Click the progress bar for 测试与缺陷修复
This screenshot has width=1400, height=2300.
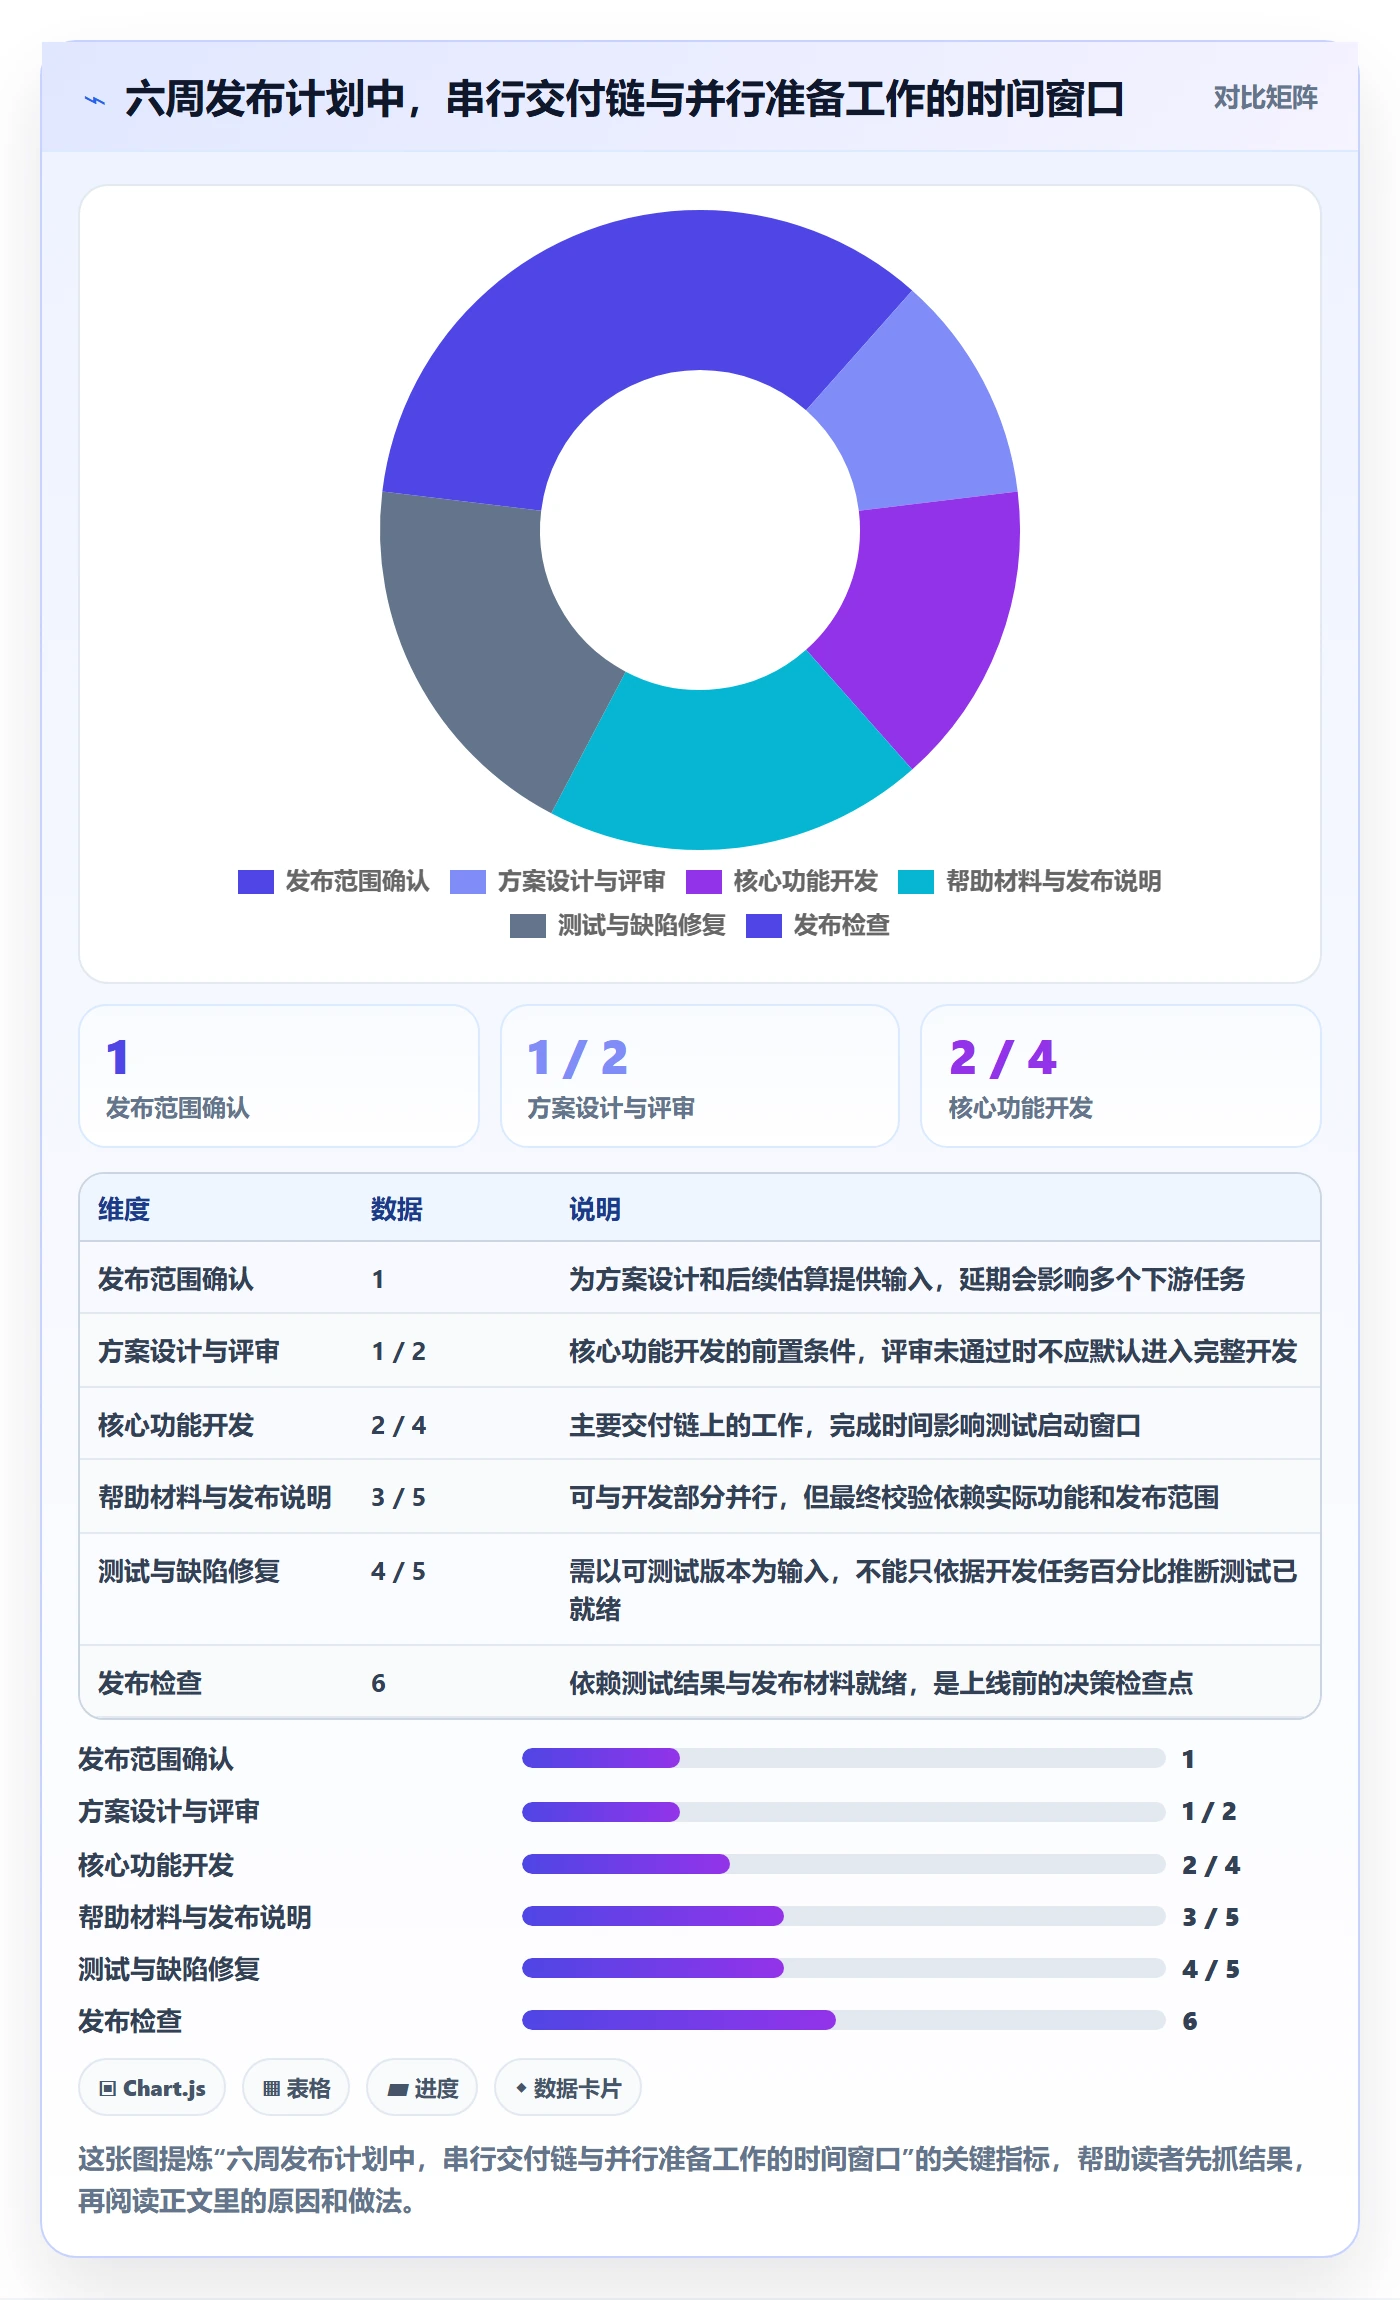[844, 1968]
